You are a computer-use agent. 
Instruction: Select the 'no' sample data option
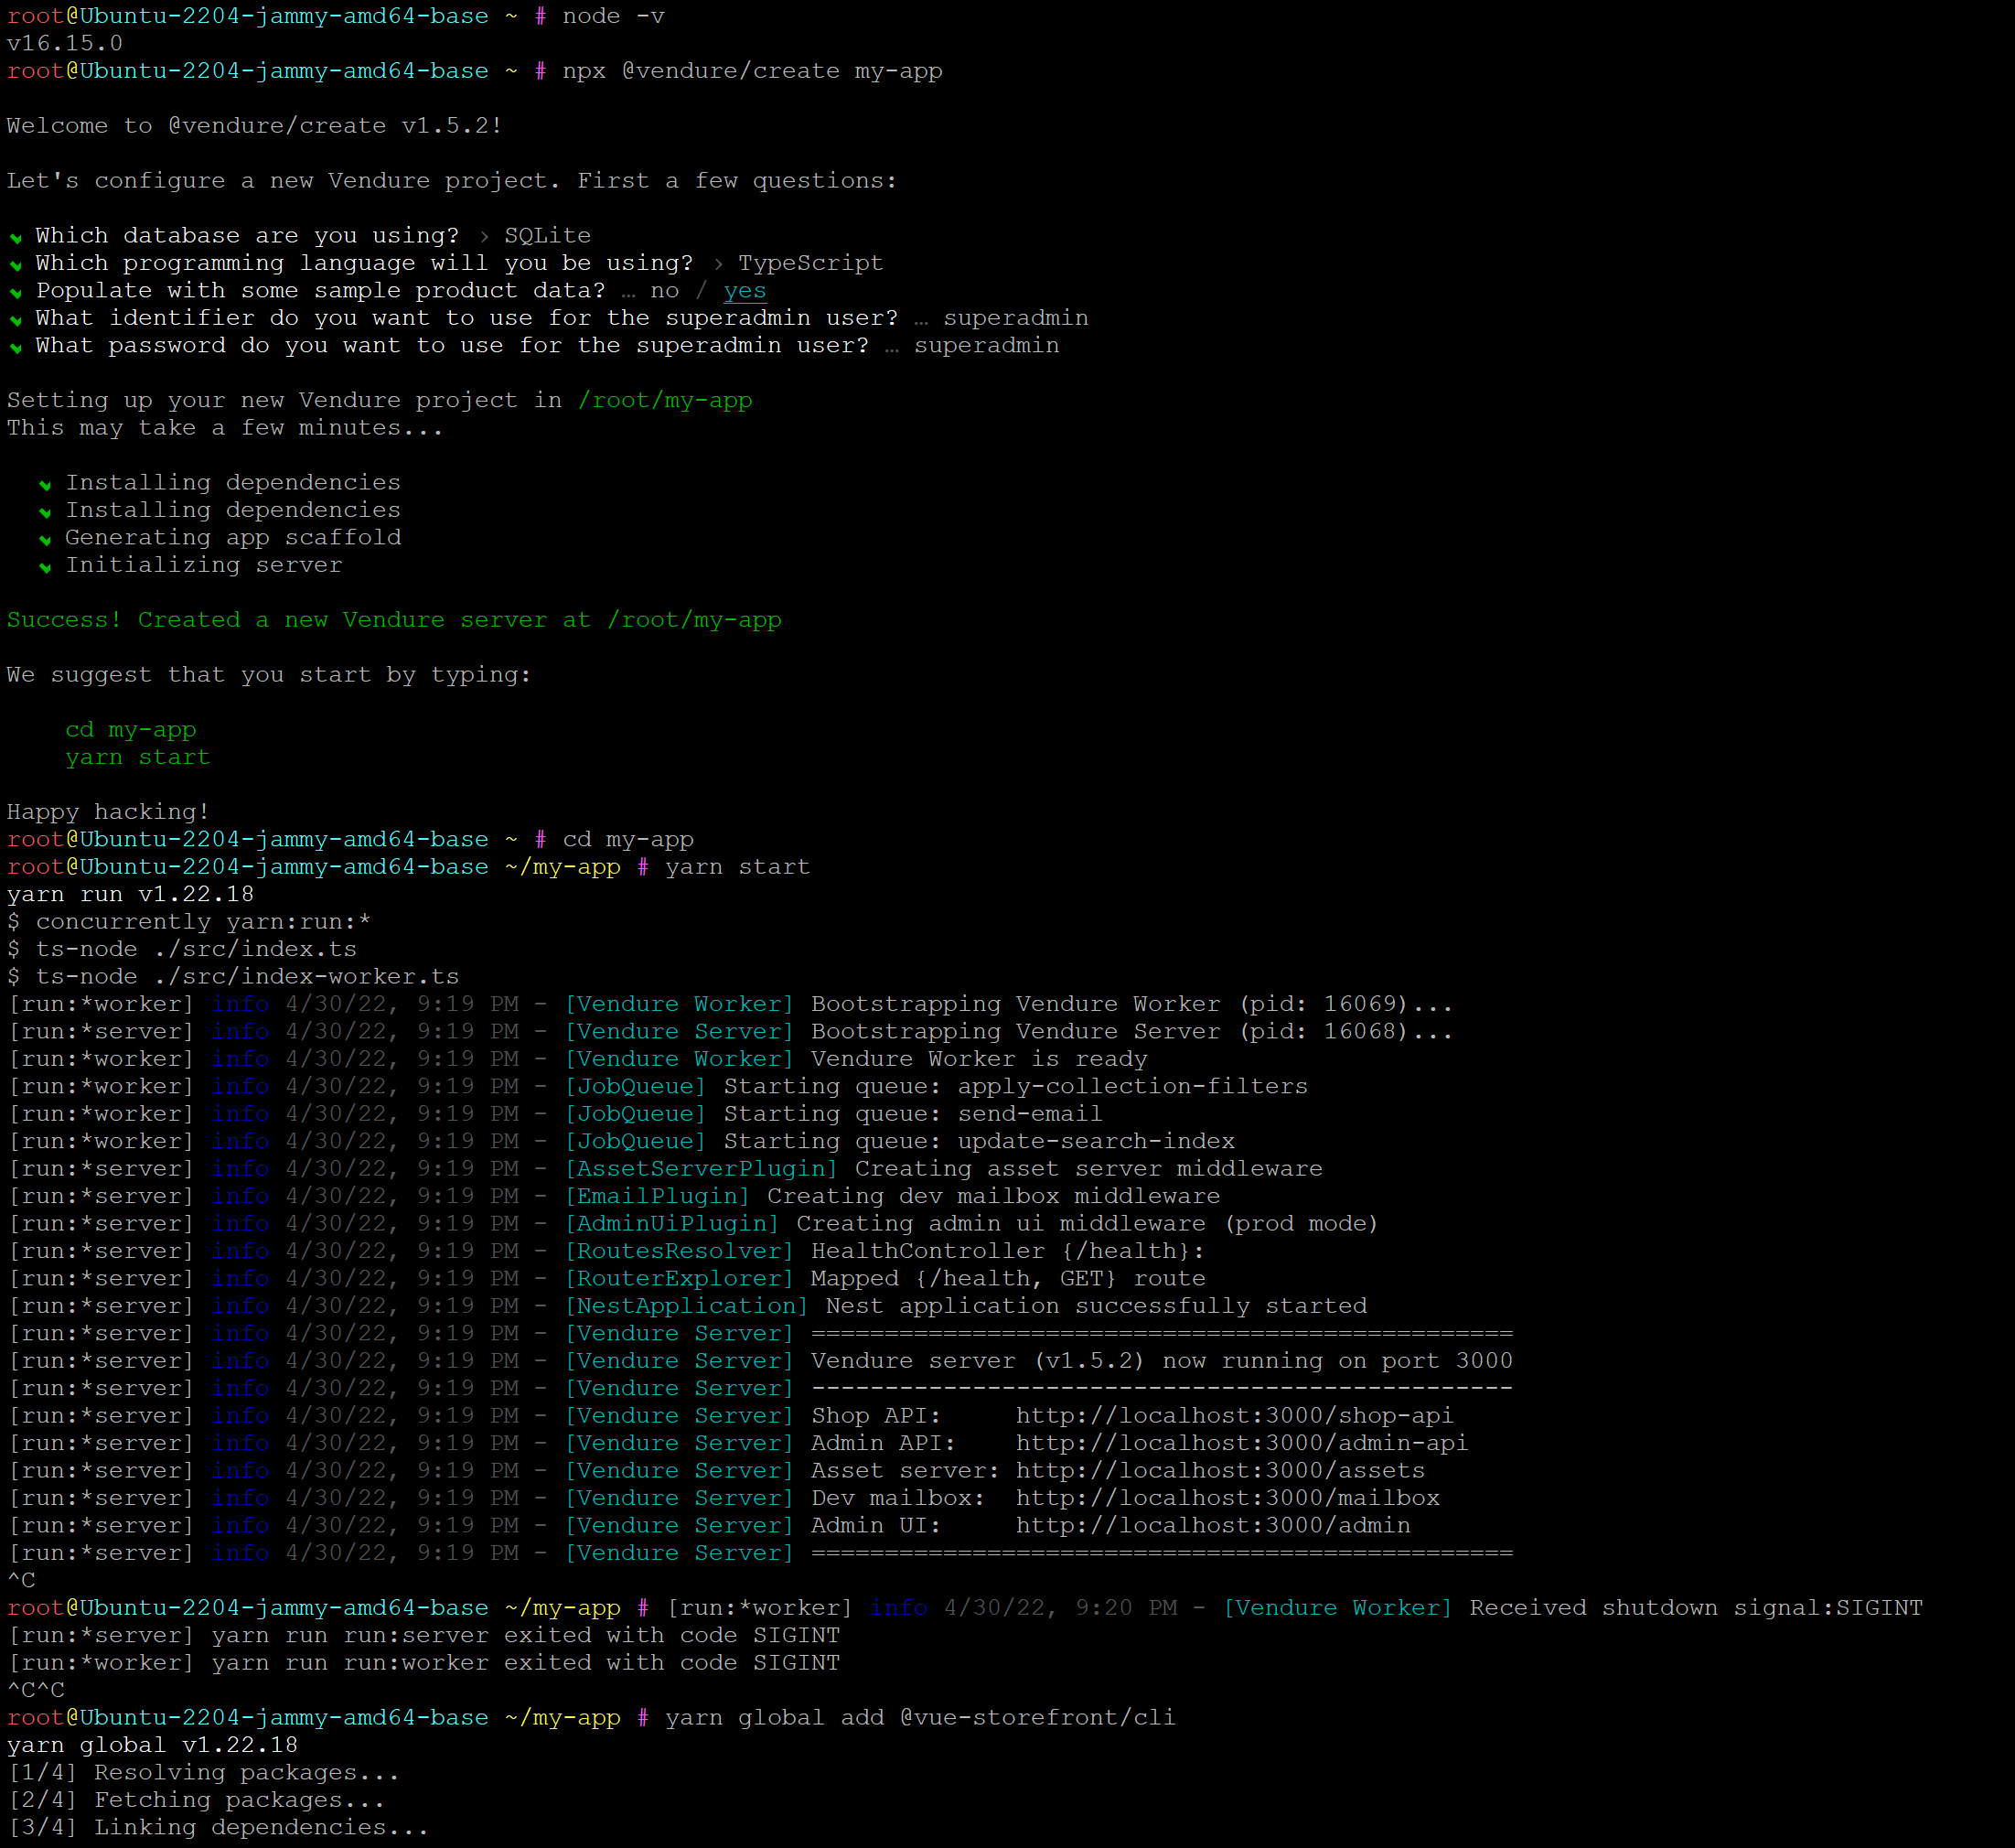click(x=665, y=290)
